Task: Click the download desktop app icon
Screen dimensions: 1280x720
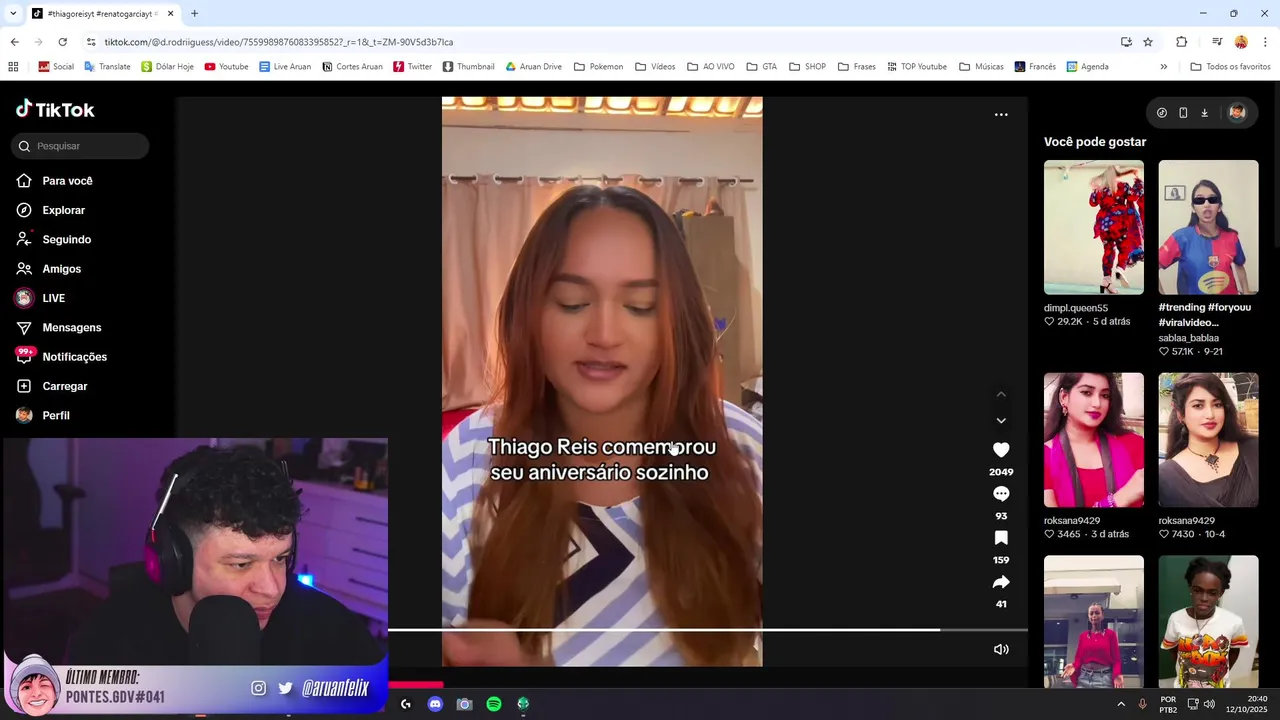Action: click(x=1204, y=113)
